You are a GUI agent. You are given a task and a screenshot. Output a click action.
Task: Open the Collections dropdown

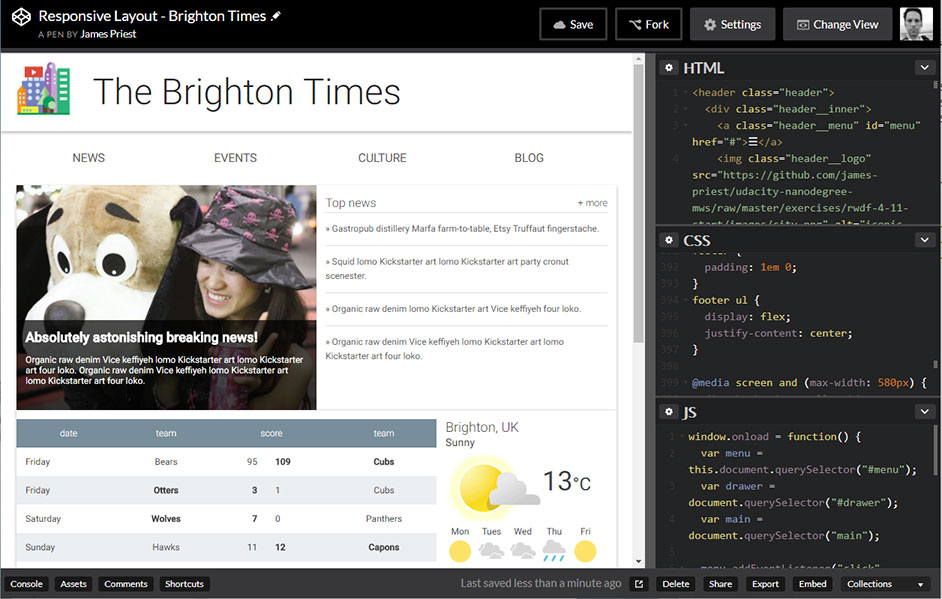click(x=884, y=583)
